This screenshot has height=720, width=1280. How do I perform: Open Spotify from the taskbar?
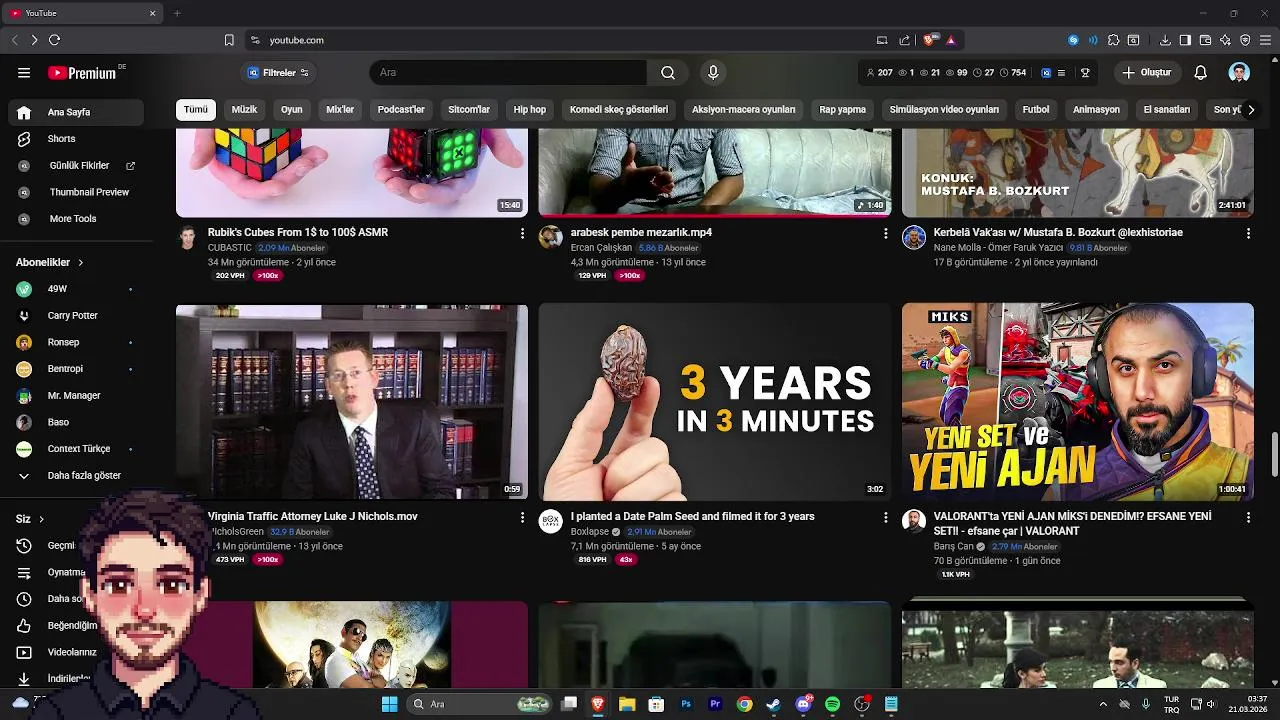[832, 704]
